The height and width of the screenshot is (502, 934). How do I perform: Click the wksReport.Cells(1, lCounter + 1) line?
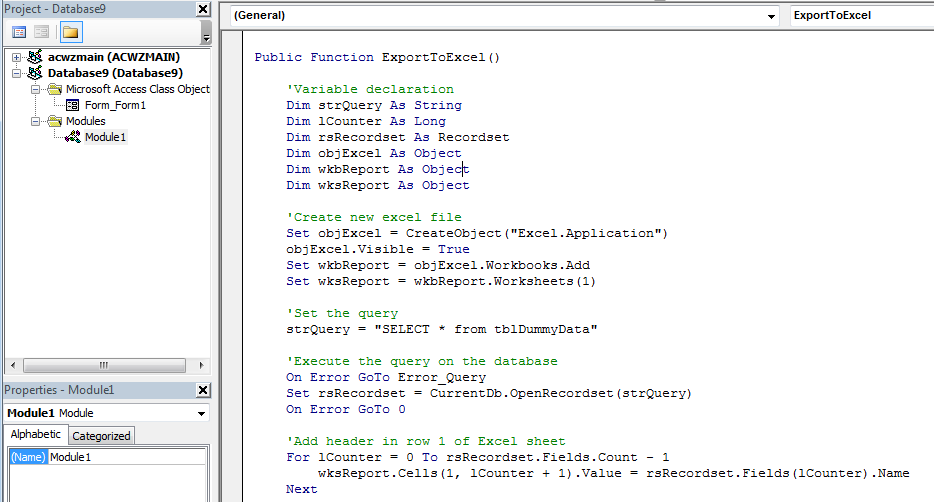tap(614, 474)
